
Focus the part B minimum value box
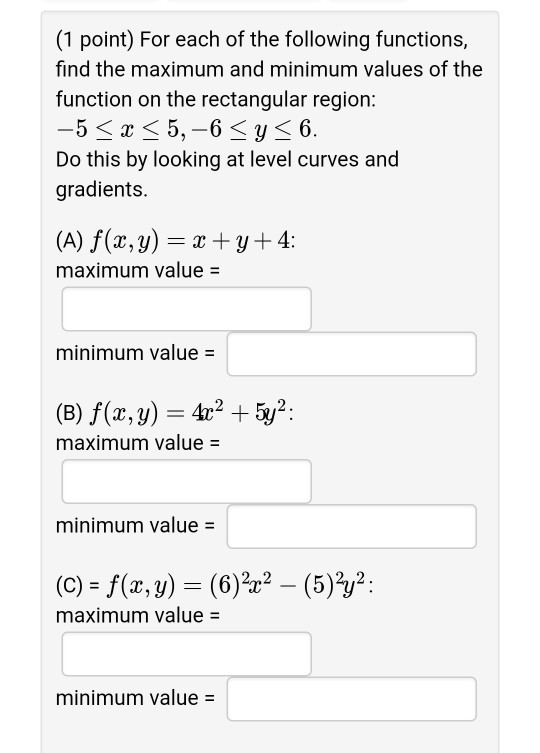[352, 526]
